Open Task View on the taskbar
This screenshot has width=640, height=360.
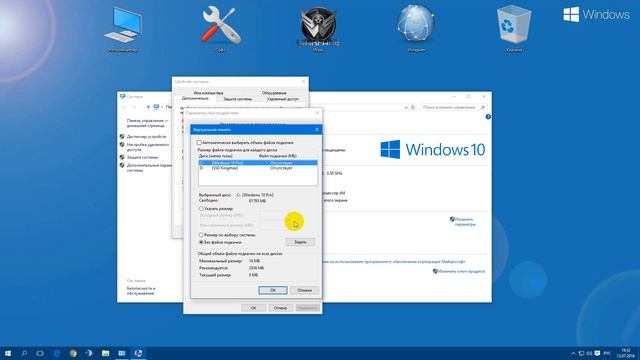(40, 353)
